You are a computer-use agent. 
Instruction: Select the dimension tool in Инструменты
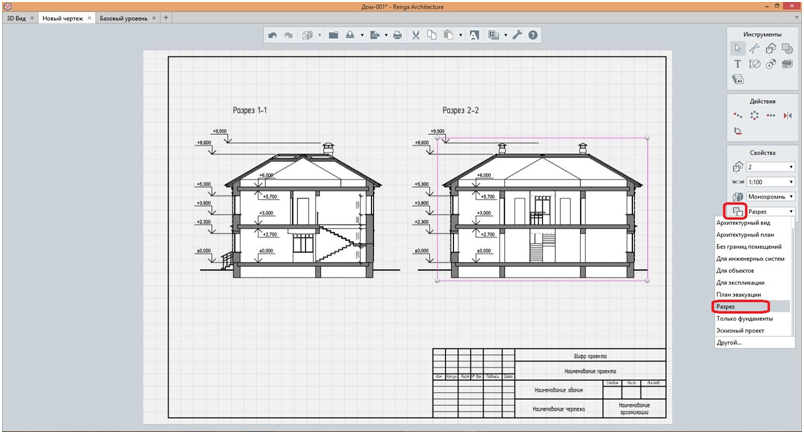tap(754, 64)
